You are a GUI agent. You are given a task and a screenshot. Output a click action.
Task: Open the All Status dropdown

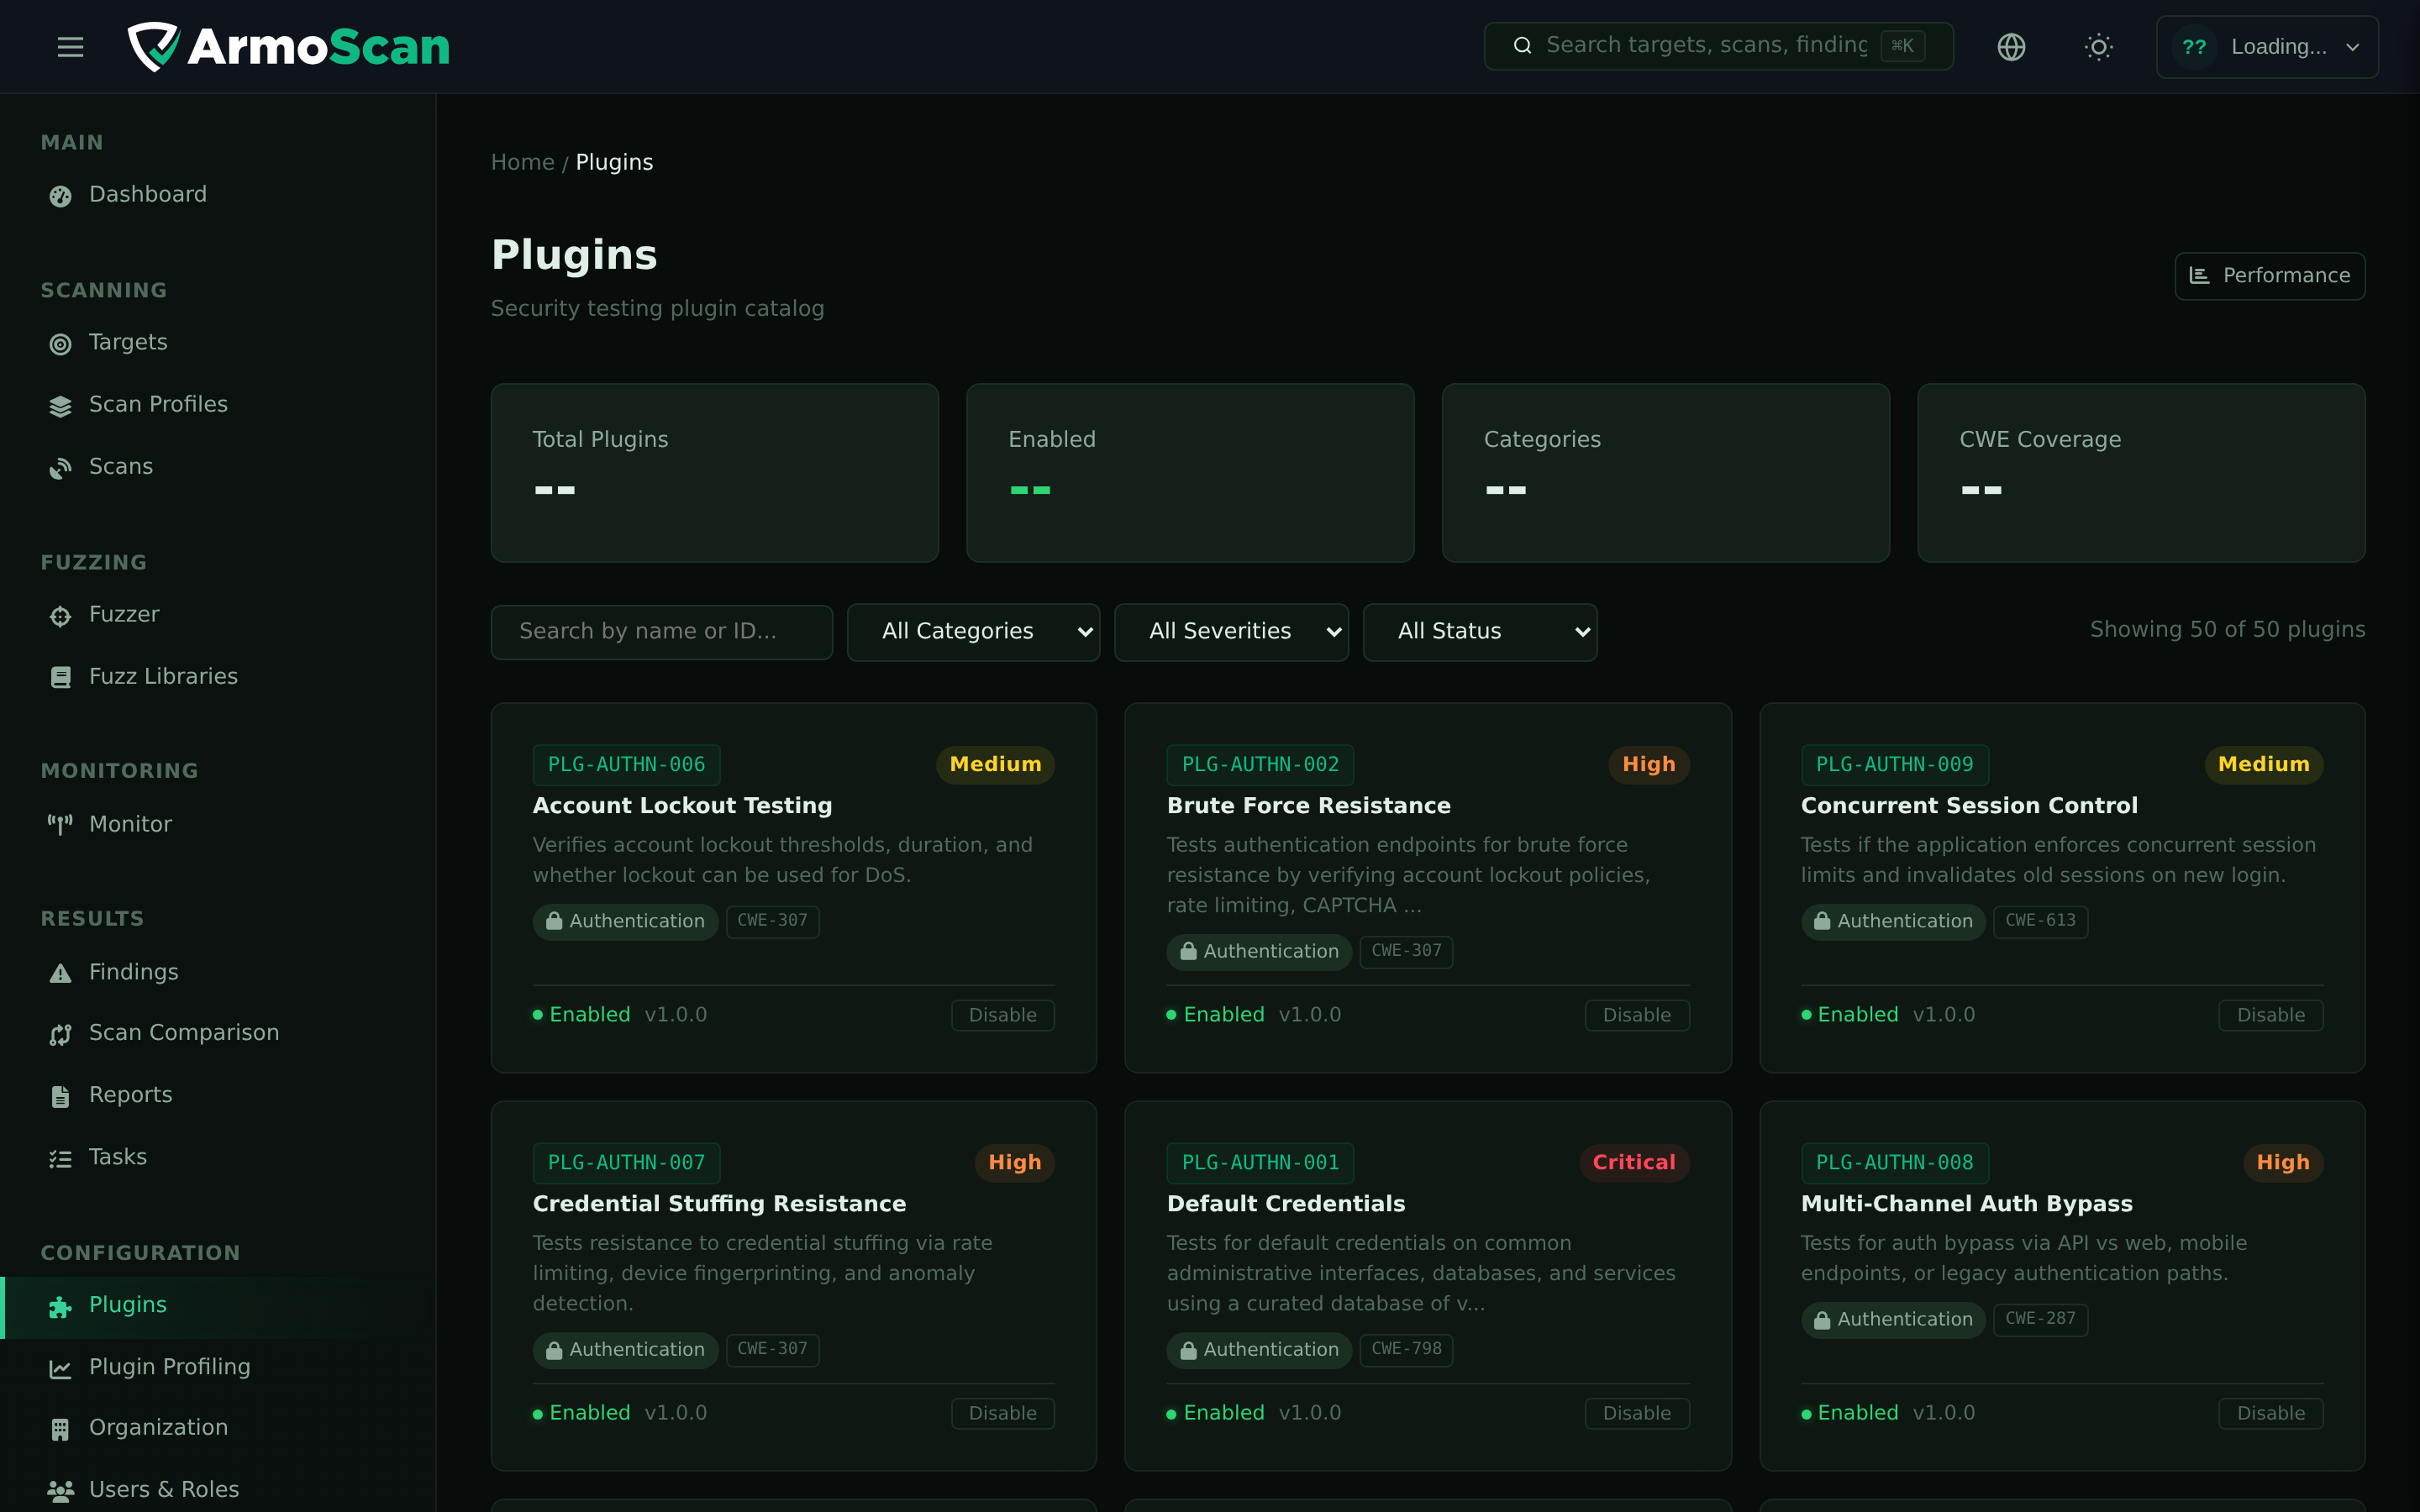point(1480,632)
